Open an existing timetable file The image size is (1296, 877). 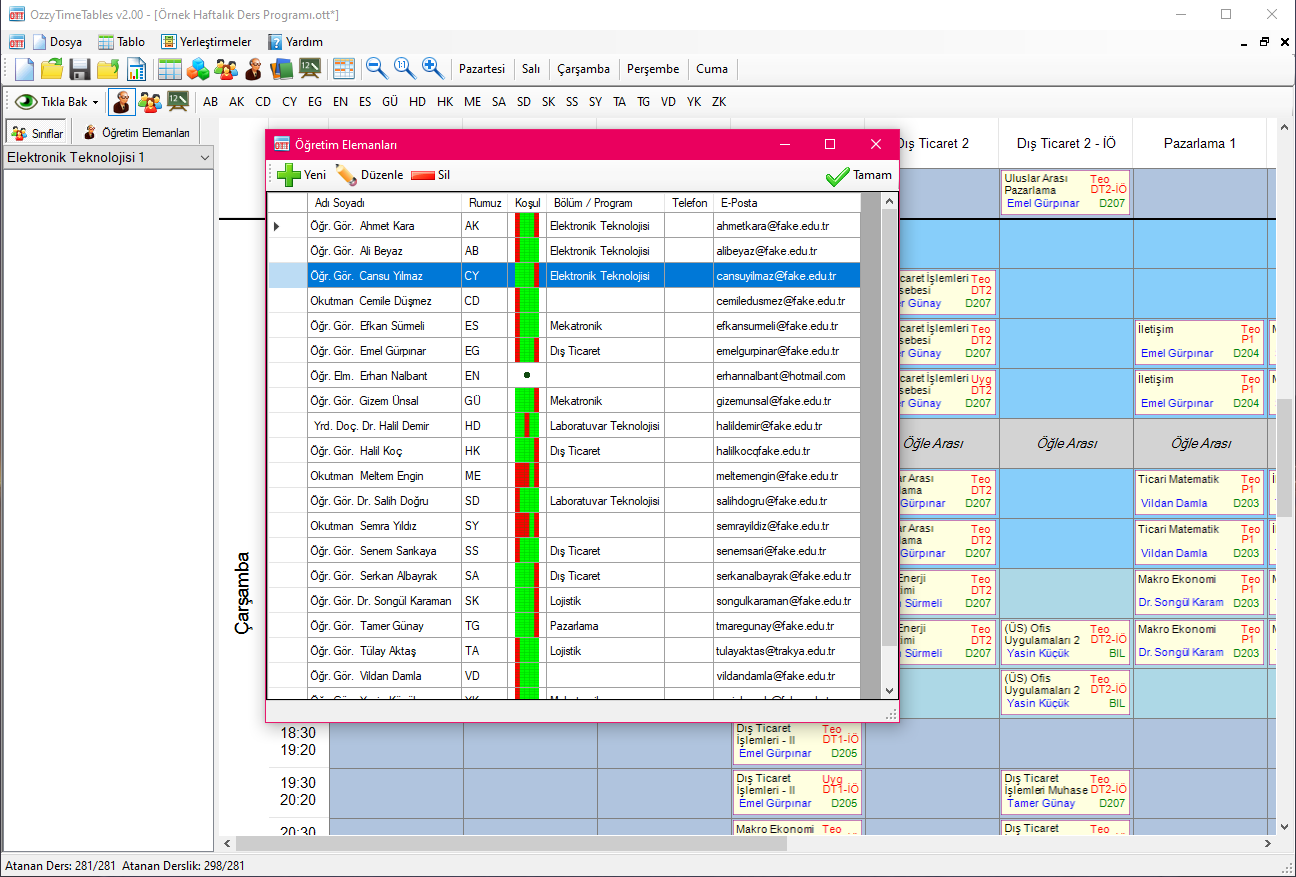(50, 68)
